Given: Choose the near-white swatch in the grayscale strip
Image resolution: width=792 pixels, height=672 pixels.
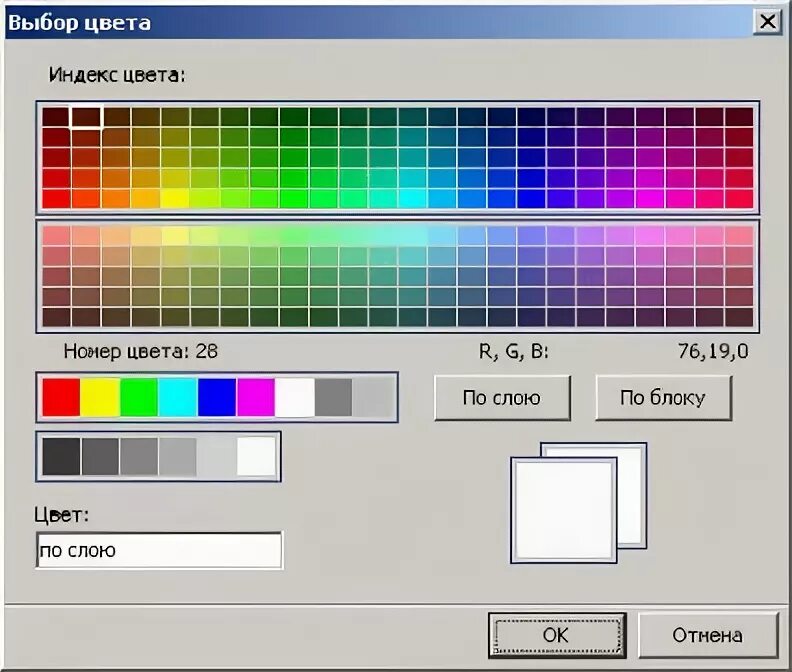Looking at the screenshot, I should click(256, 457).
